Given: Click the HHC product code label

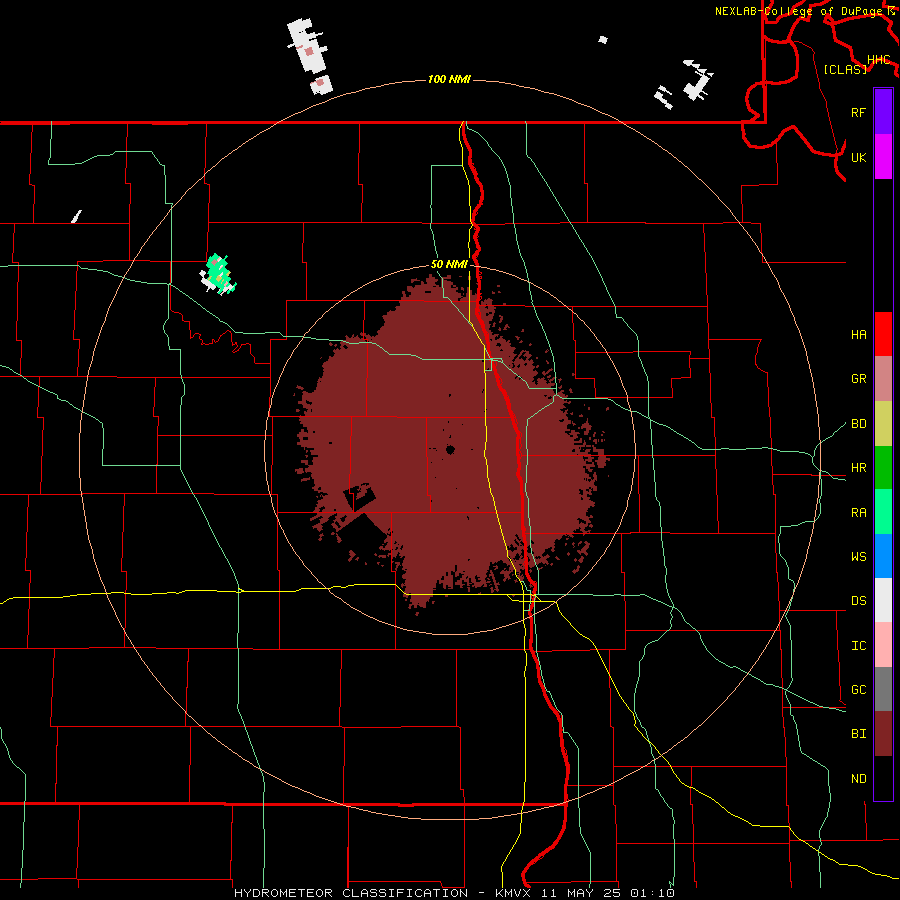Looking at the screenshot, I should [878, 60].
